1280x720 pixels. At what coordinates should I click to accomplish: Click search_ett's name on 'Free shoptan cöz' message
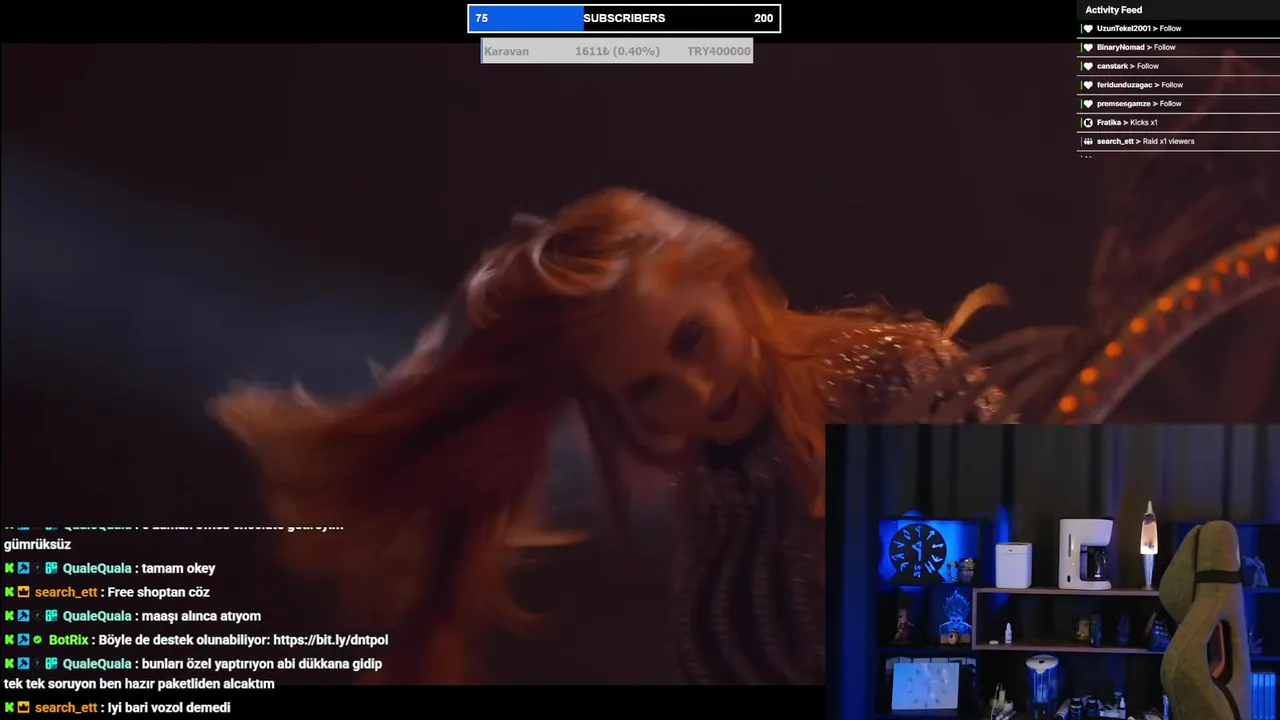[66, 592]
